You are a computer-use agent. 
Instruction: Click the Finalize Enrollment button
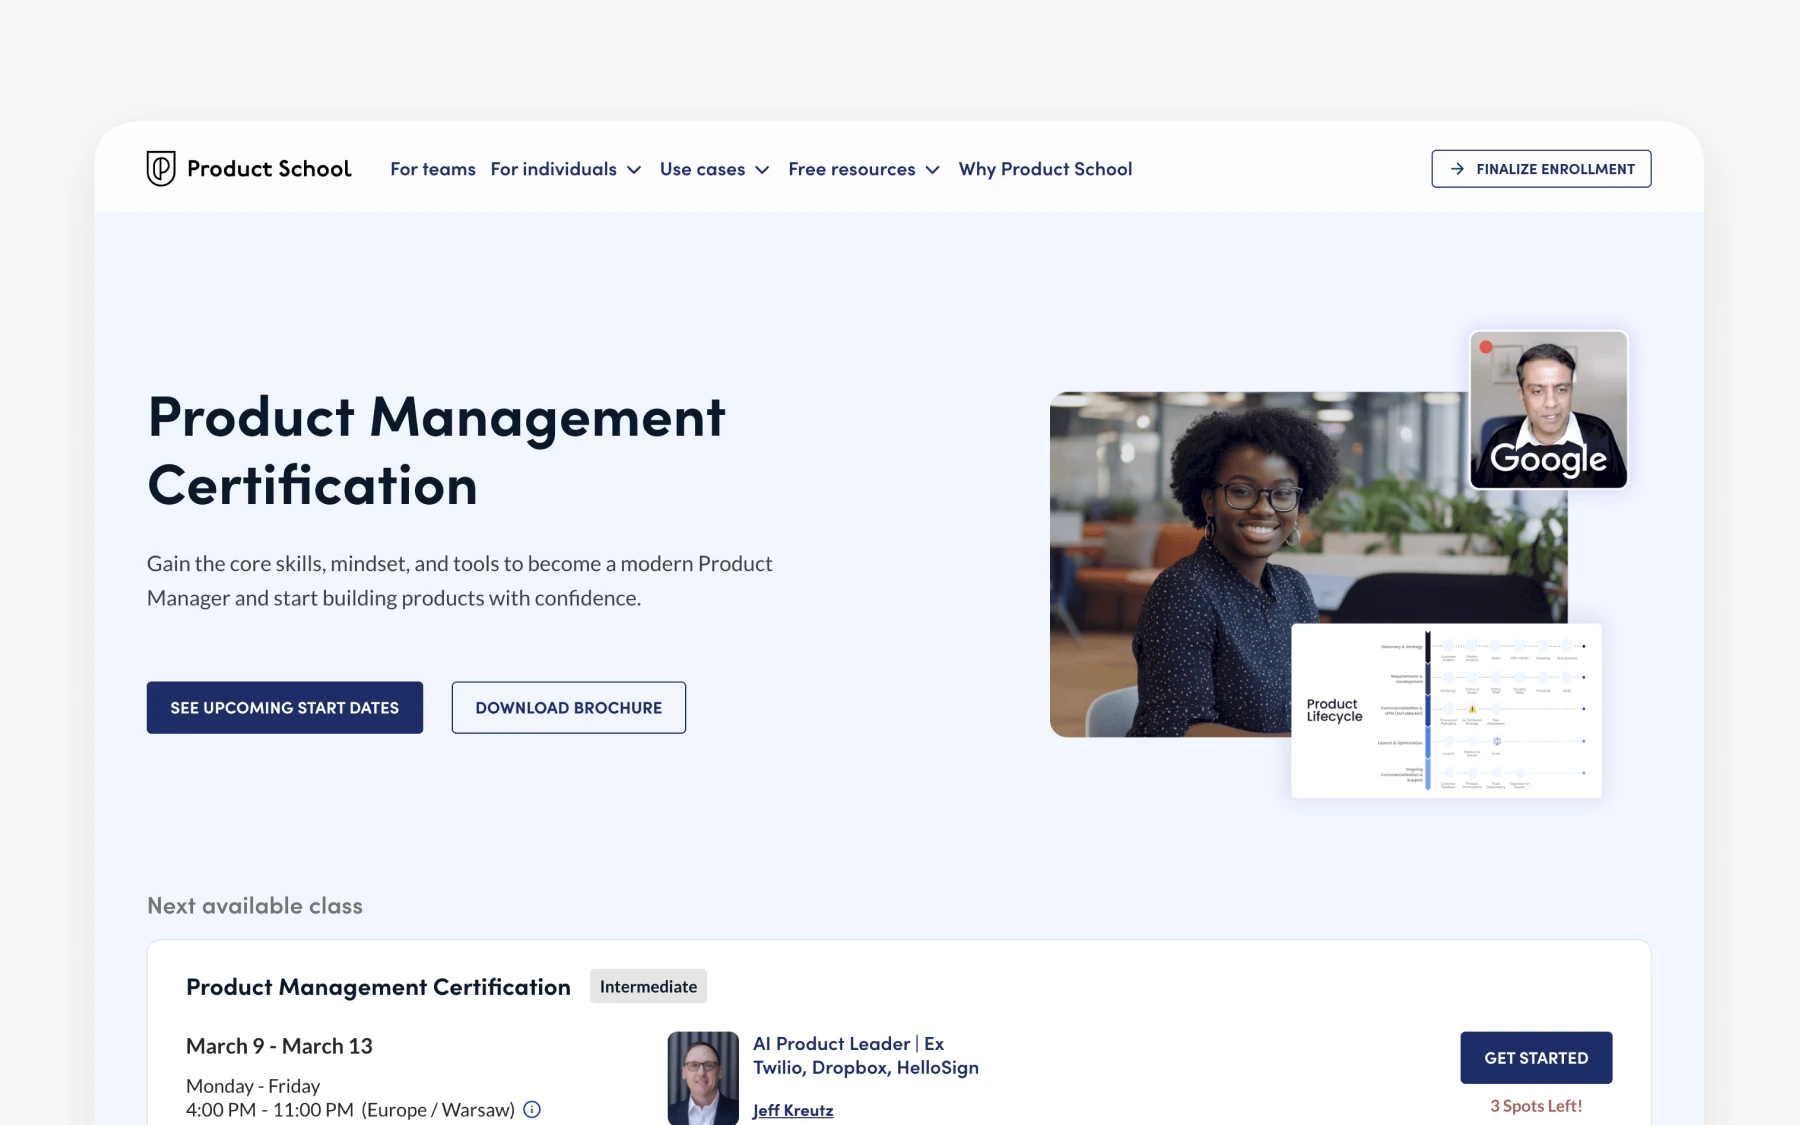[1541, 169]
